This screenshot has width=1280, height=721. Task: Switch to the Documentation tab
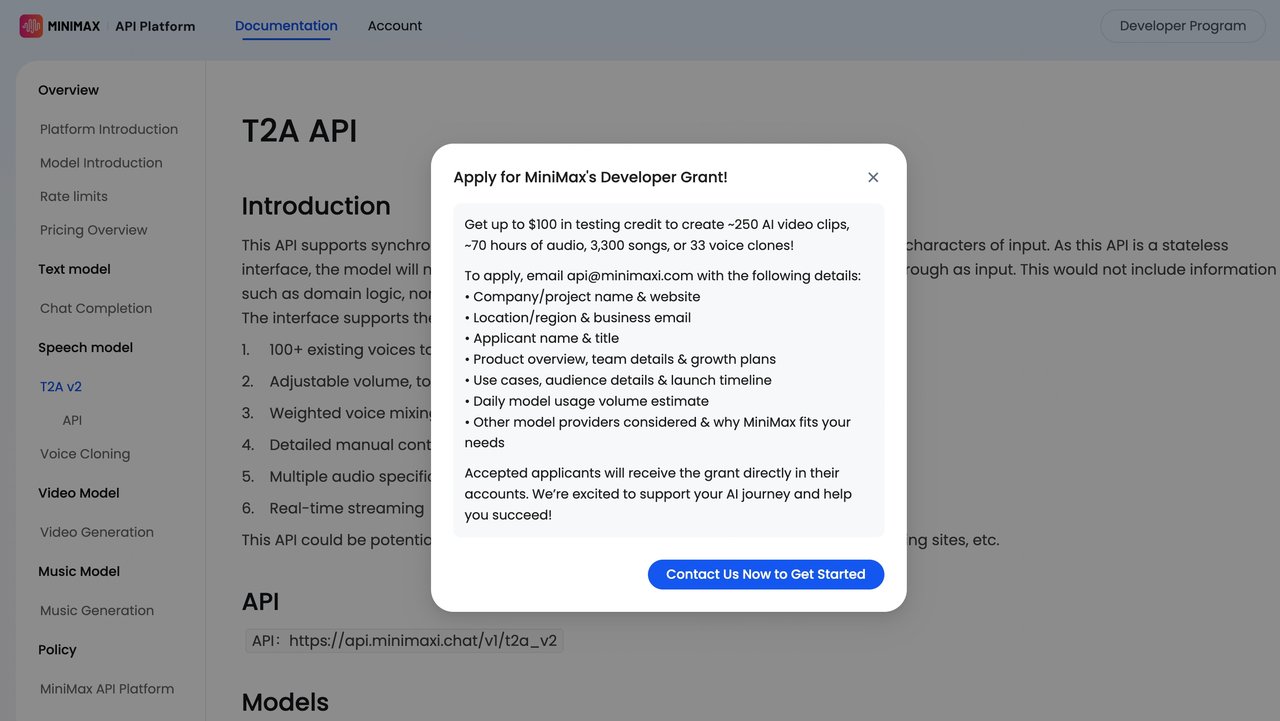coord(286,26)
